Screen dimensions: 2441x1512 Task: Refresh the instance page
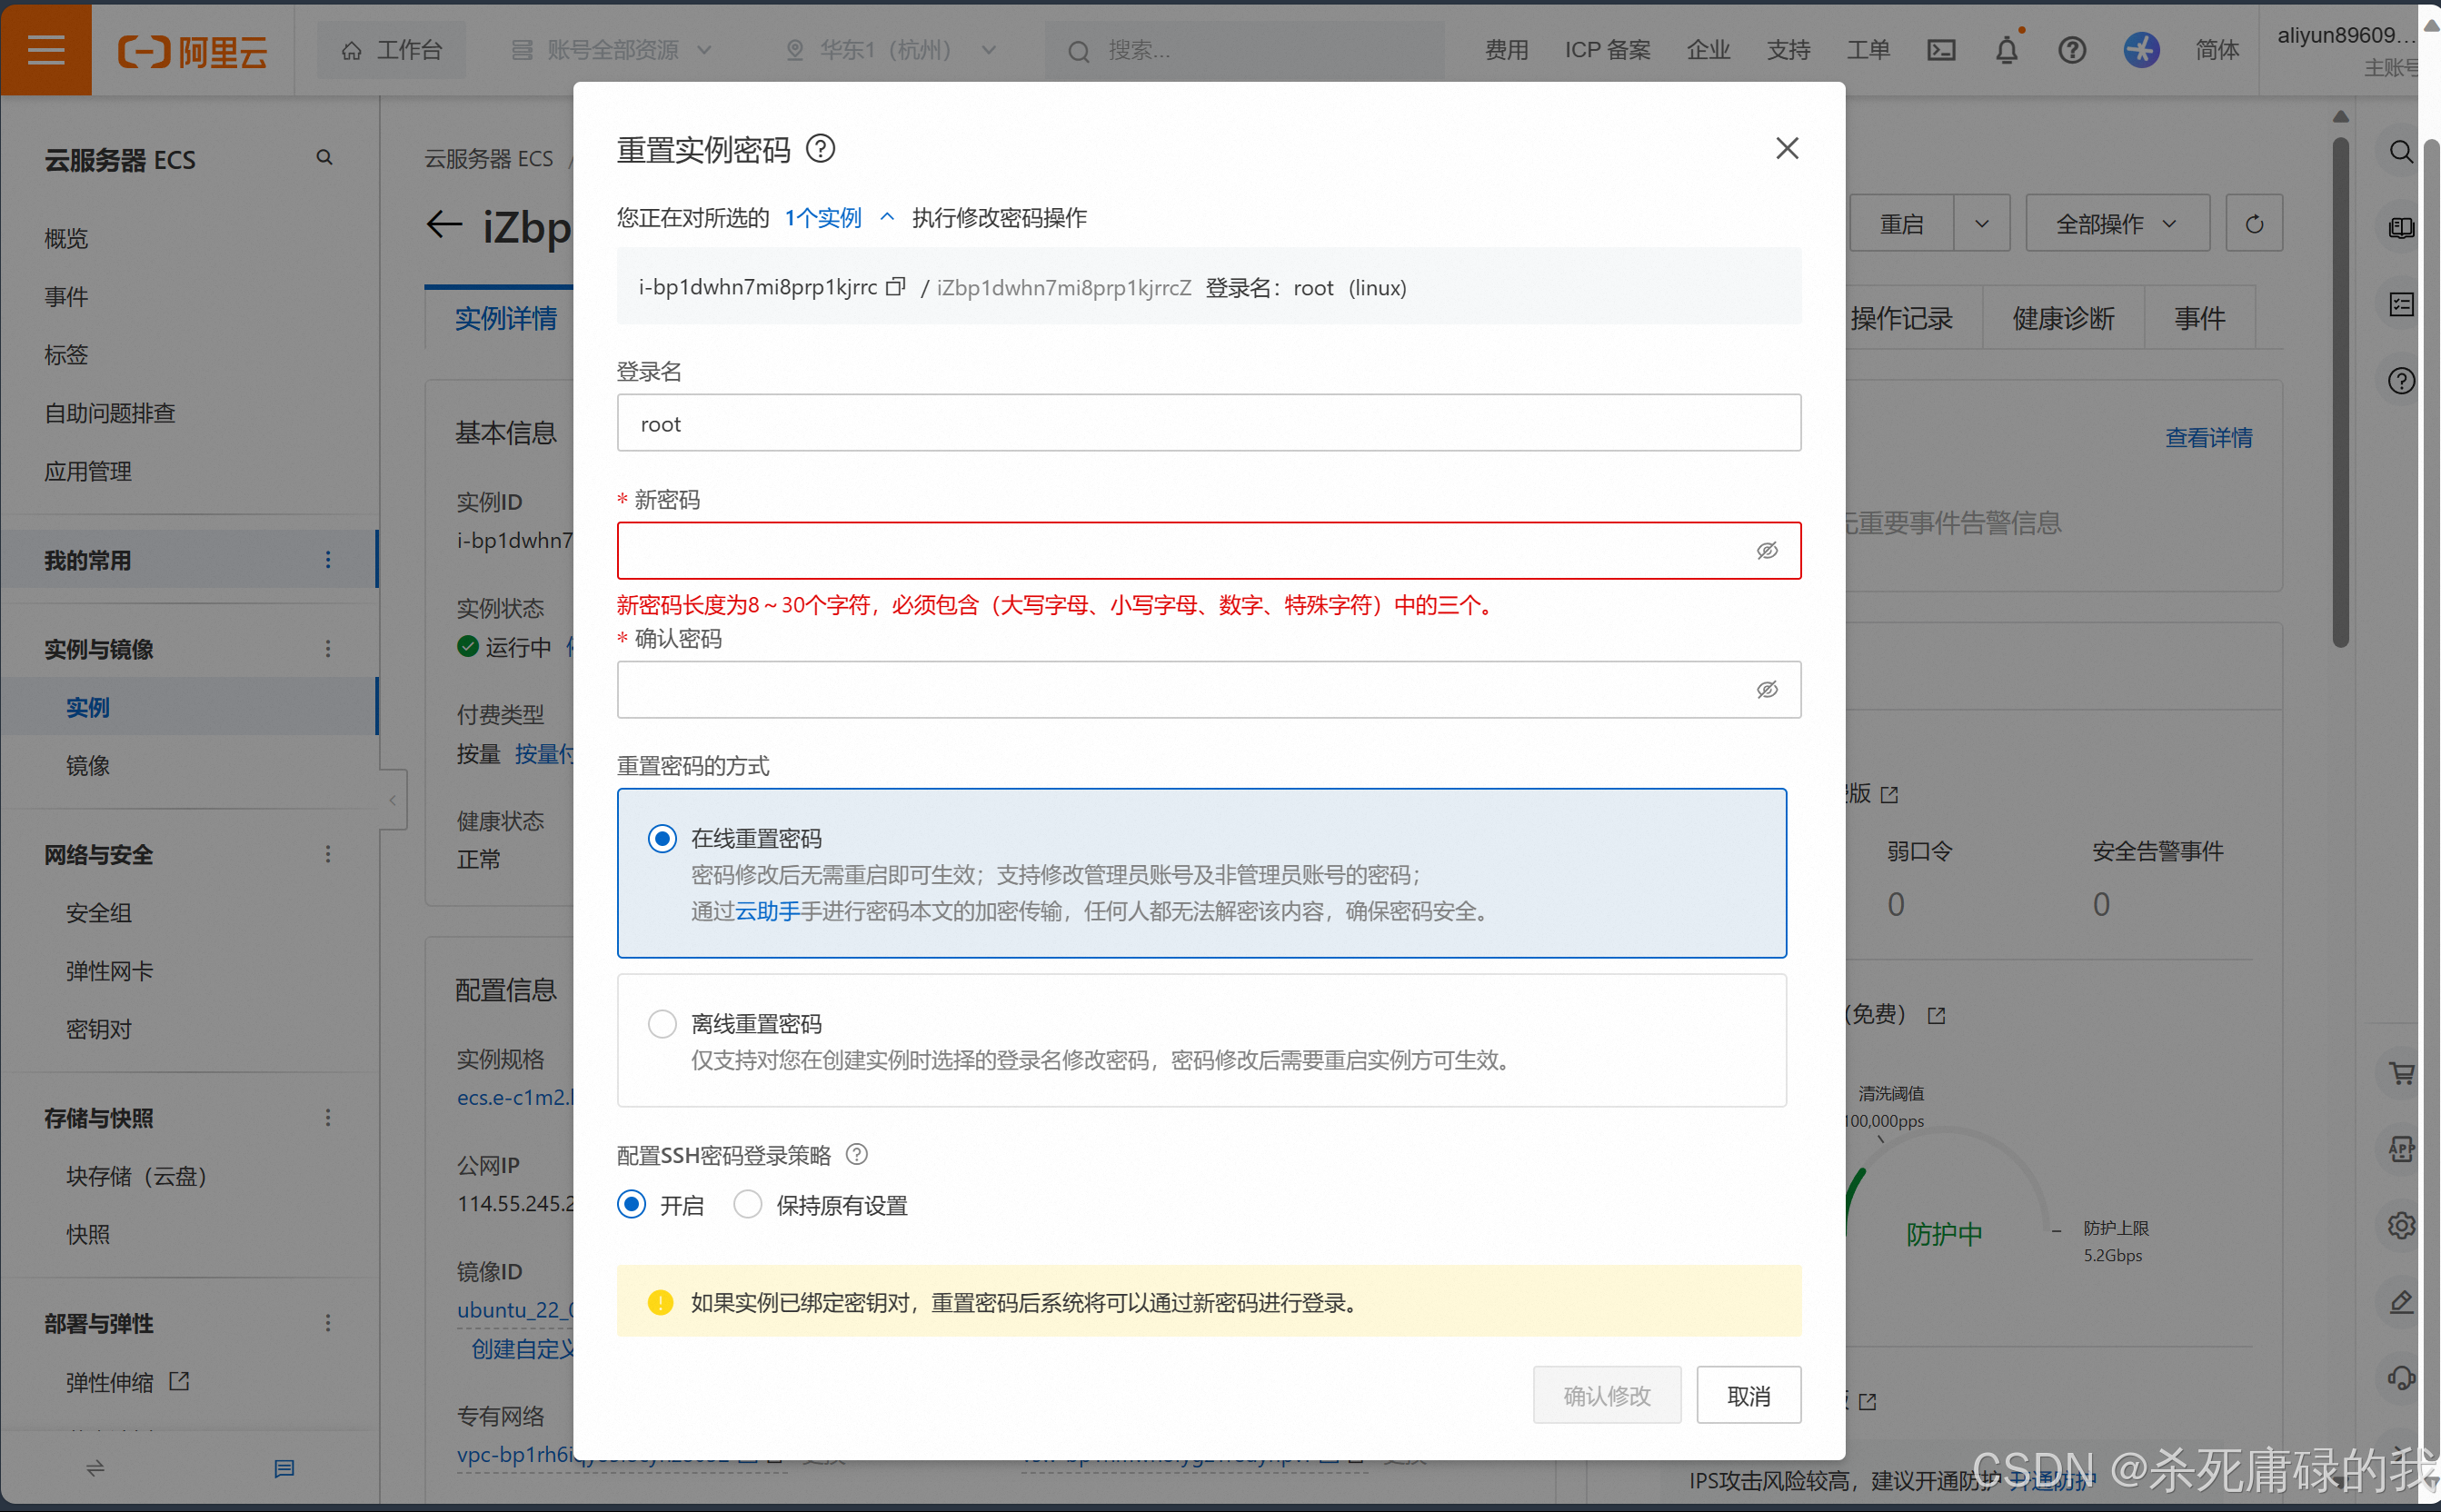coord(2254,223)
